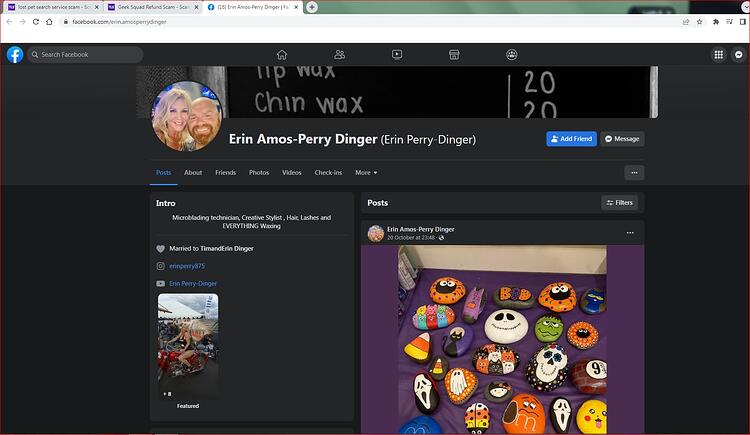Open the Marketplace storefront icon
This screenshot has width=750, height=435.
point(454,55)
